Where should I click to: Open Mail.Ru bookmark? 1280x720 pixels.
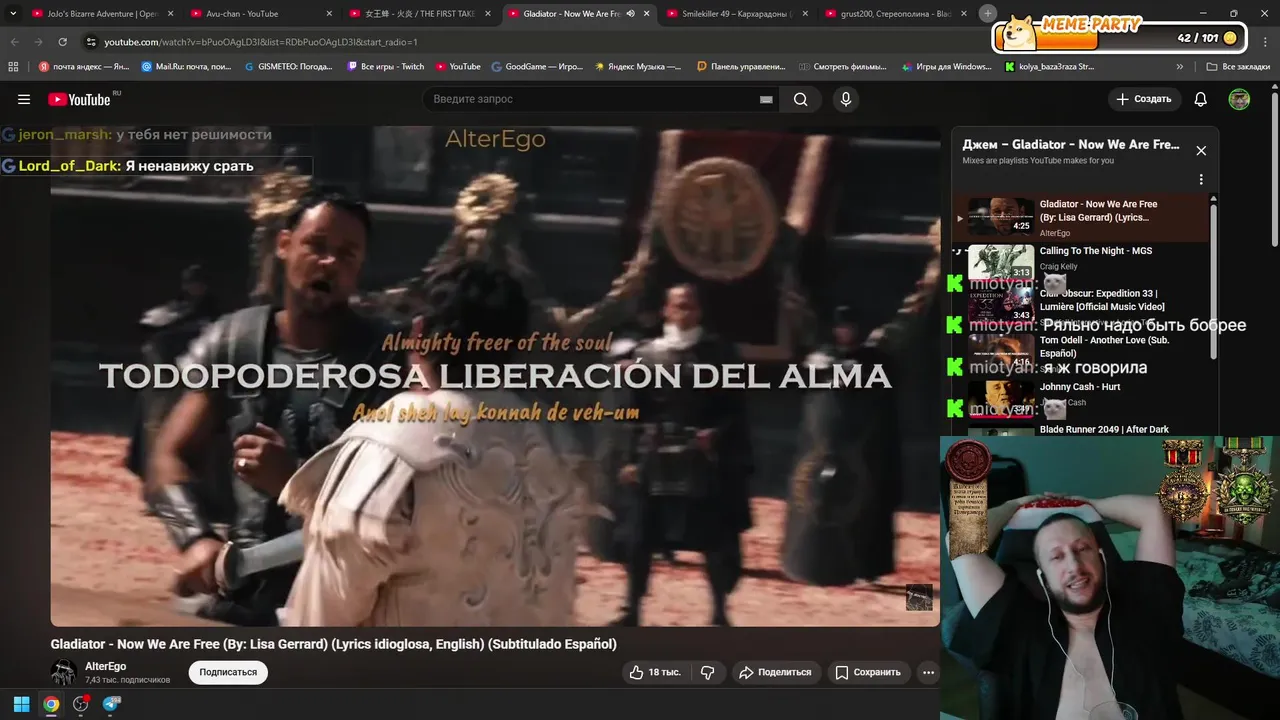(x=186, y=67)
